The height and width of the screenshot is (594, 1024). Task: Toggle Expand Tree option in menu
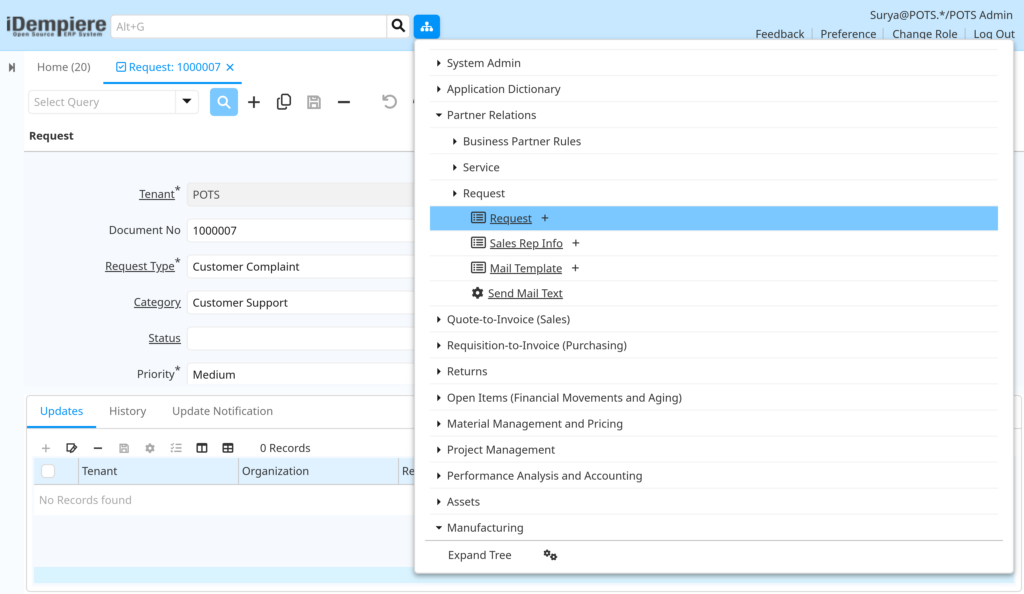point(479,555)
